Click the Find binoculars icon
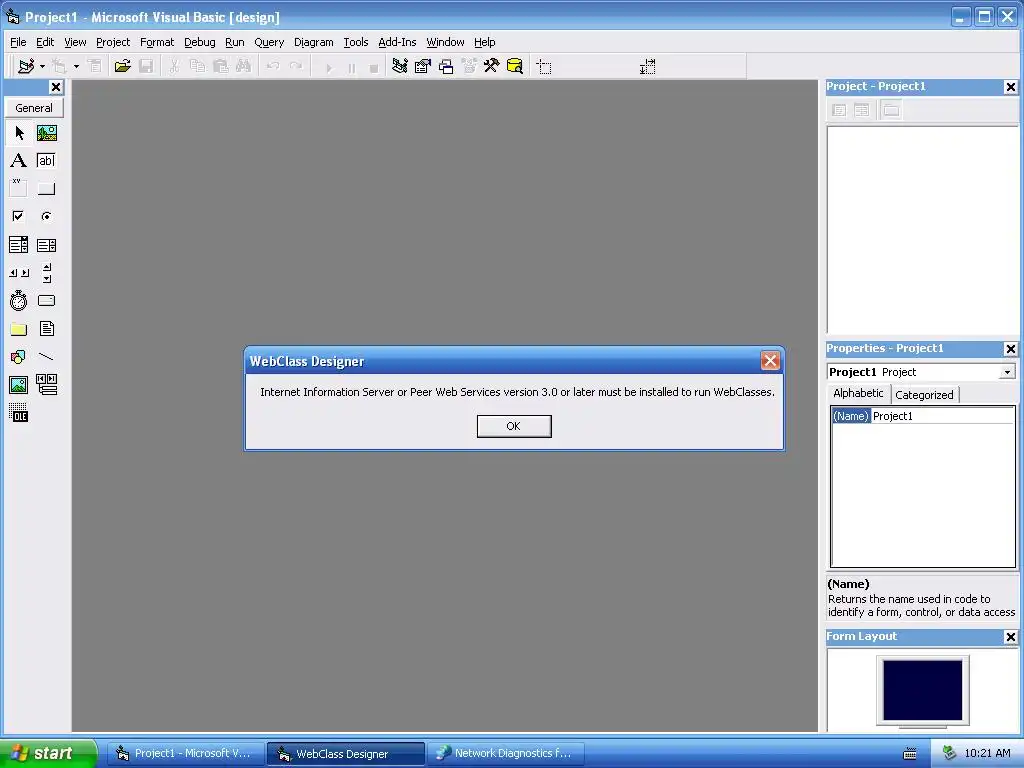 (x=243, y=66)
